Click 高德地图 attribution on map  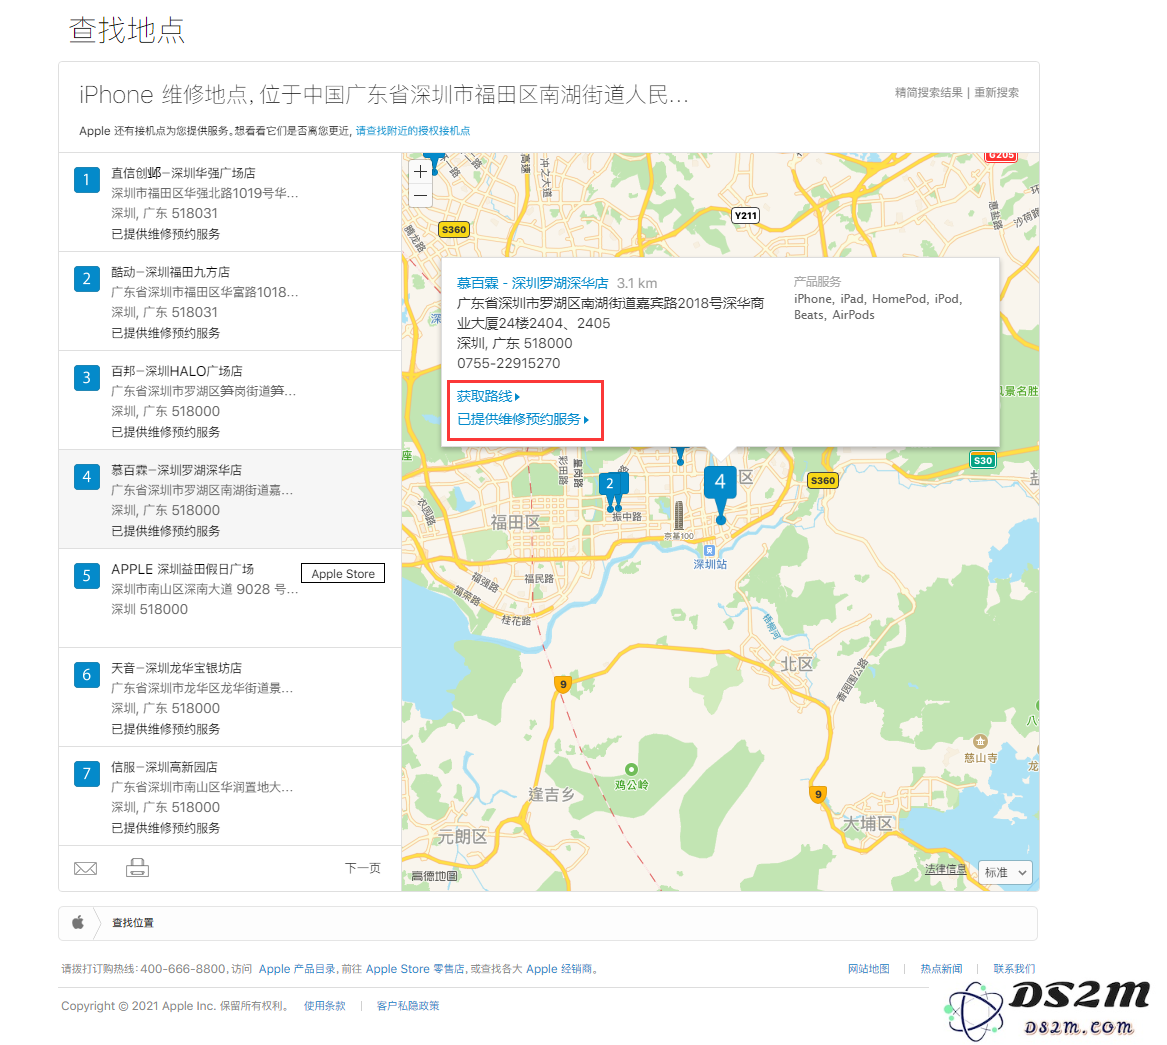435,876
